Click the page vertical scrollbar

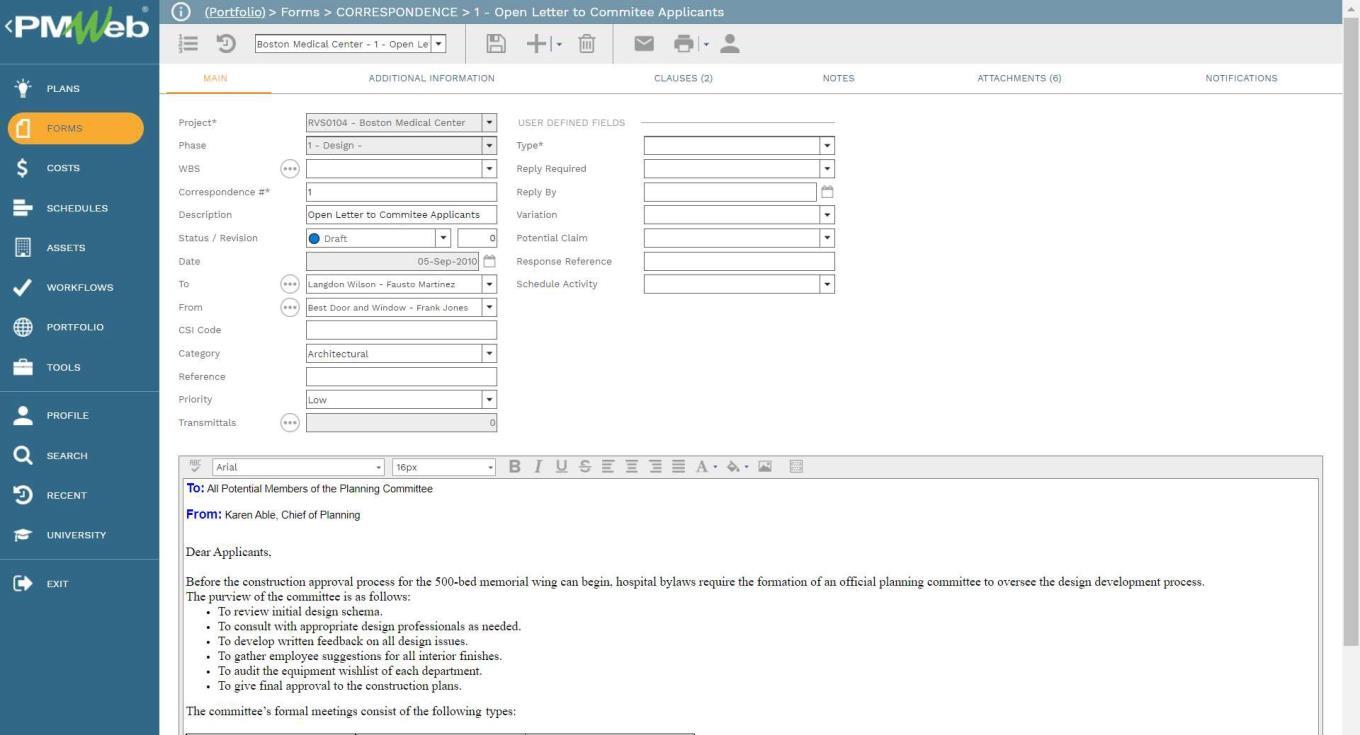pos(1351,330)
